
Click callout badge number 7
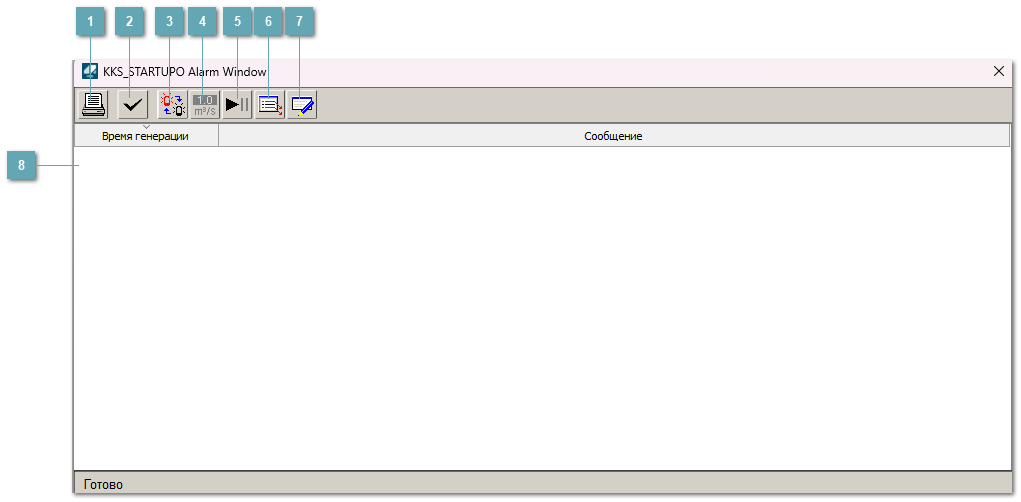tap(299, 21)
